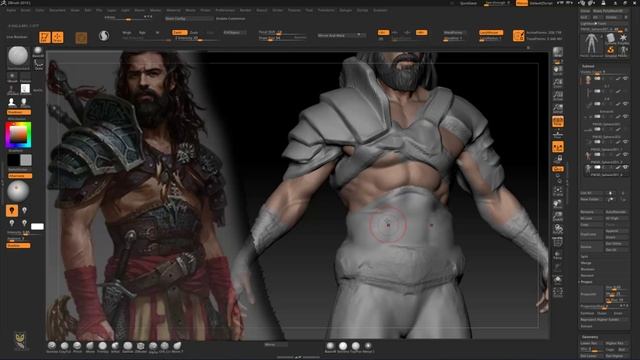Toggle the PolyF line fill icon

(558, 242)
